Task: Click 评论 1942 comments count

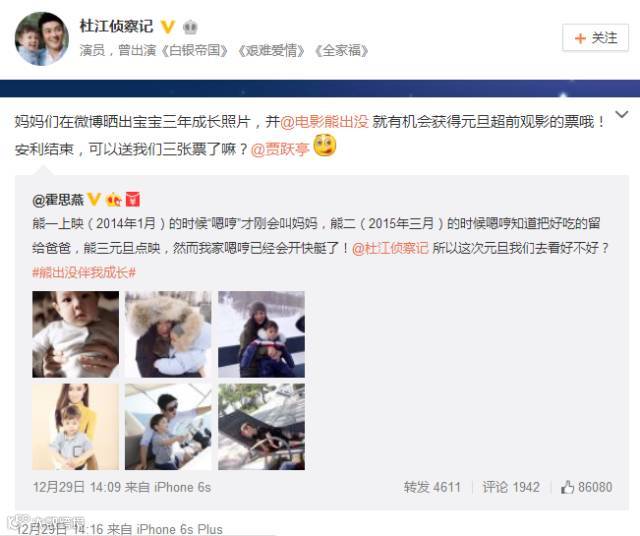Action: (x=511, y=487)
